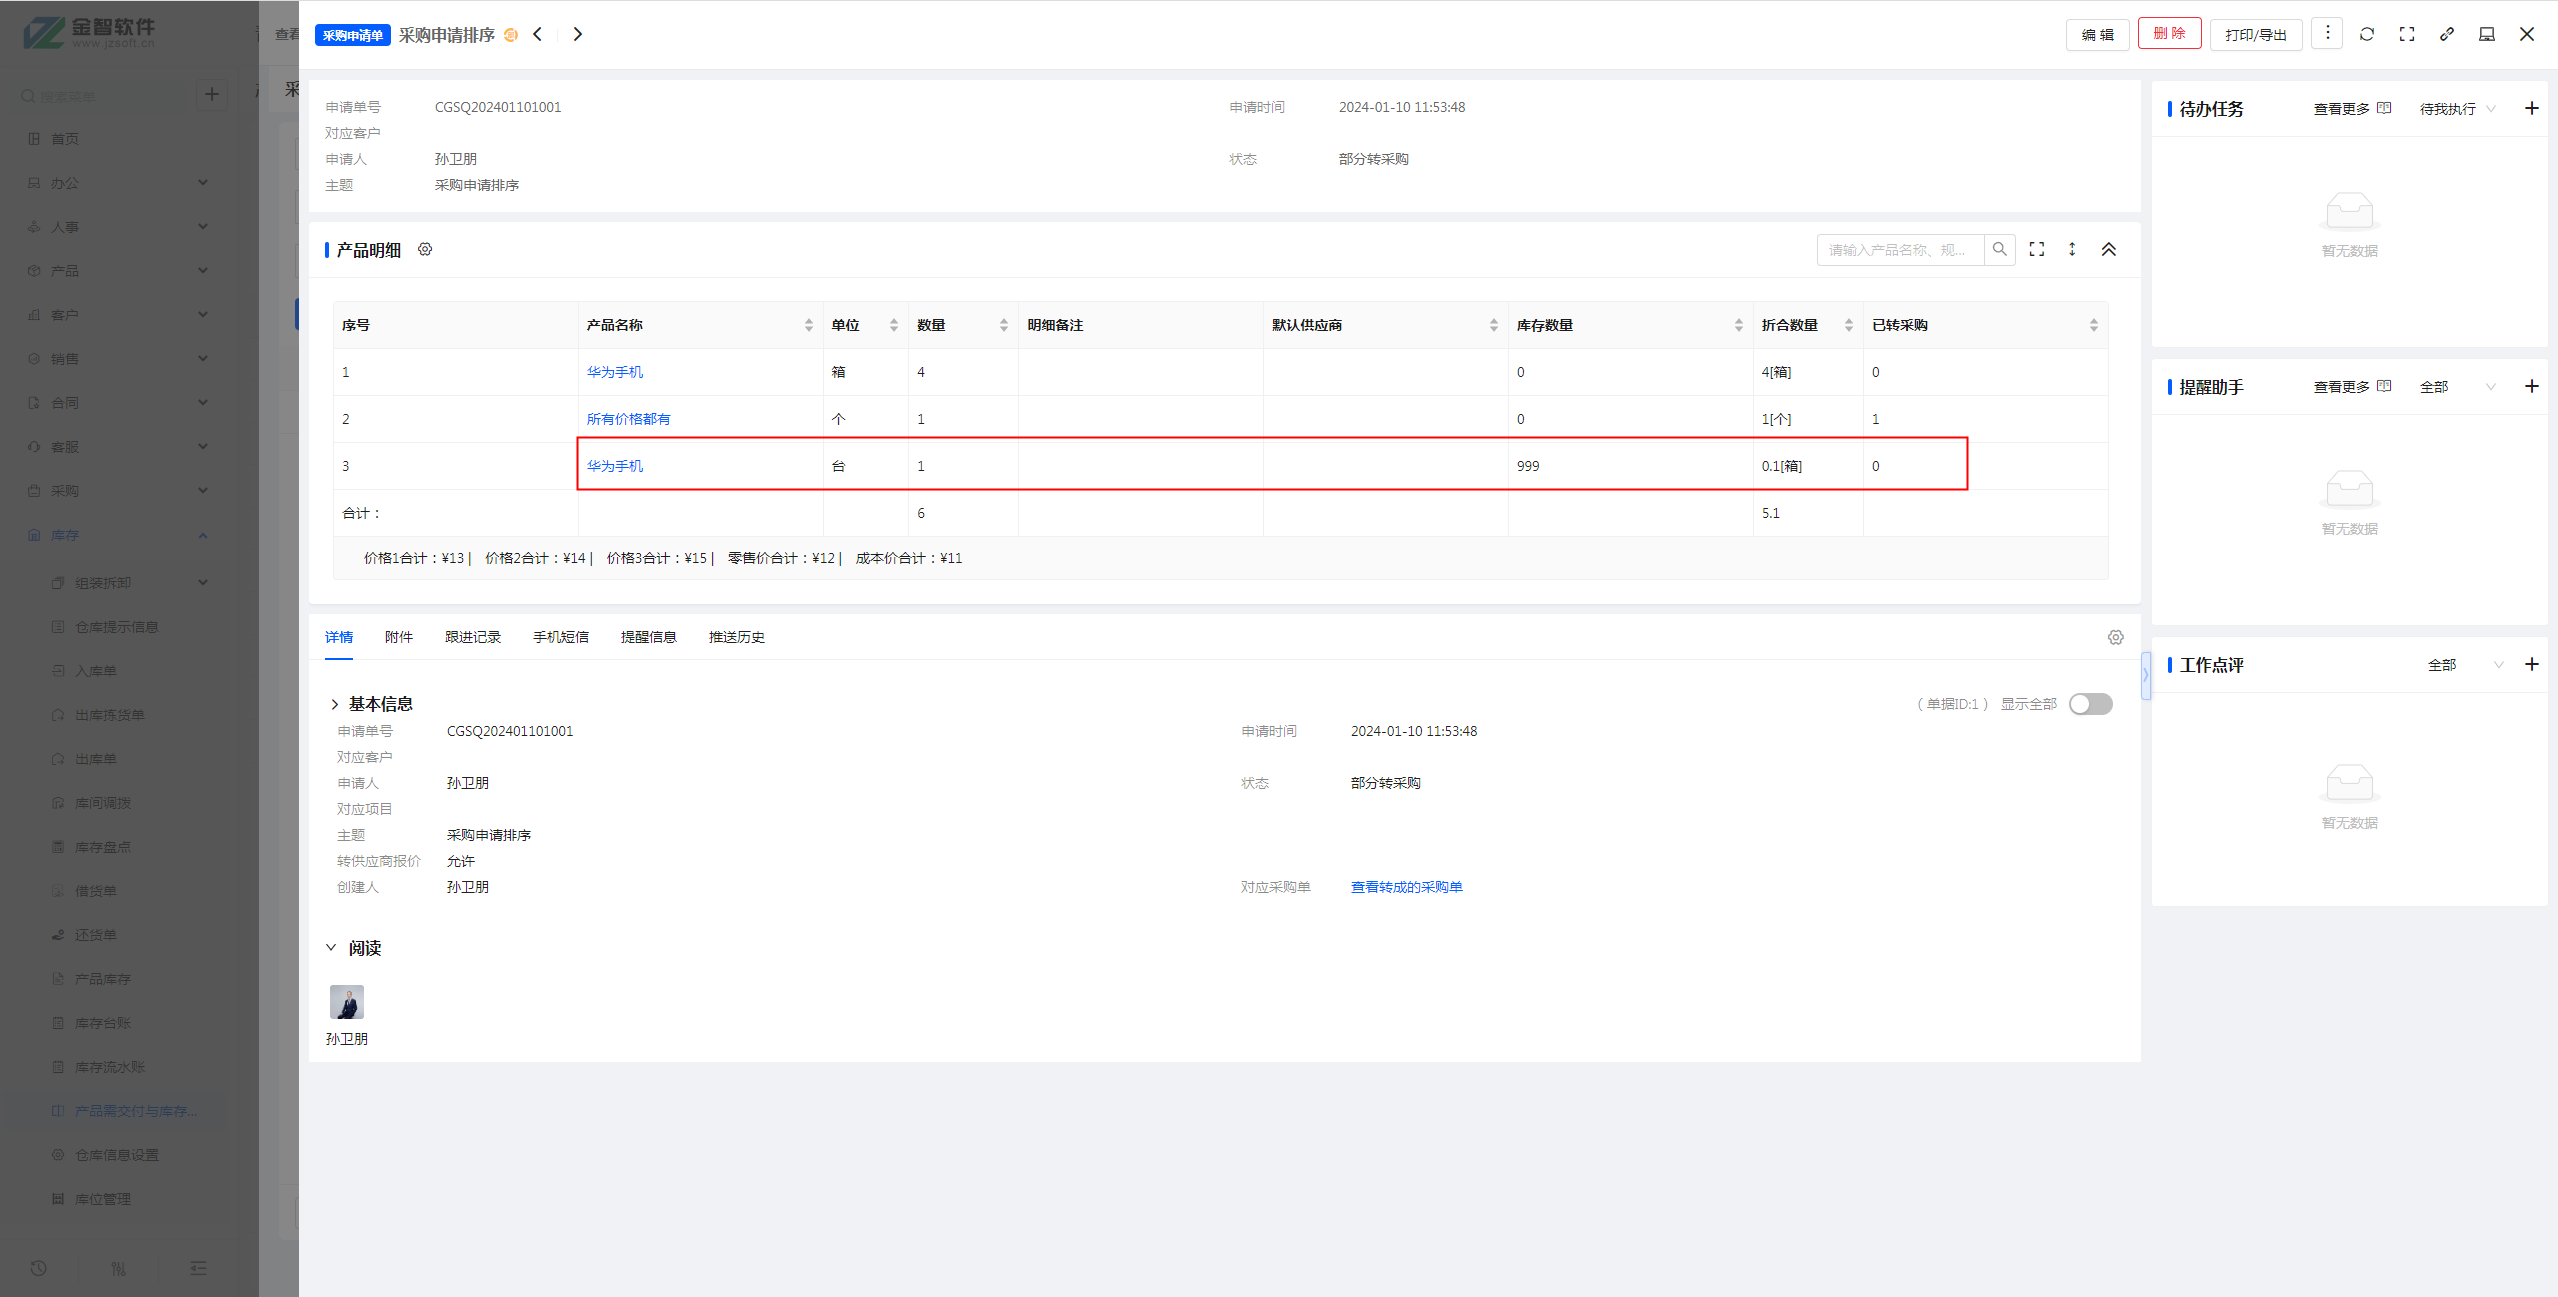2558x1297 pixels.
Task: Open link 查看转成的采购单
Action: pyautogui.click(x=1406, y=887)
